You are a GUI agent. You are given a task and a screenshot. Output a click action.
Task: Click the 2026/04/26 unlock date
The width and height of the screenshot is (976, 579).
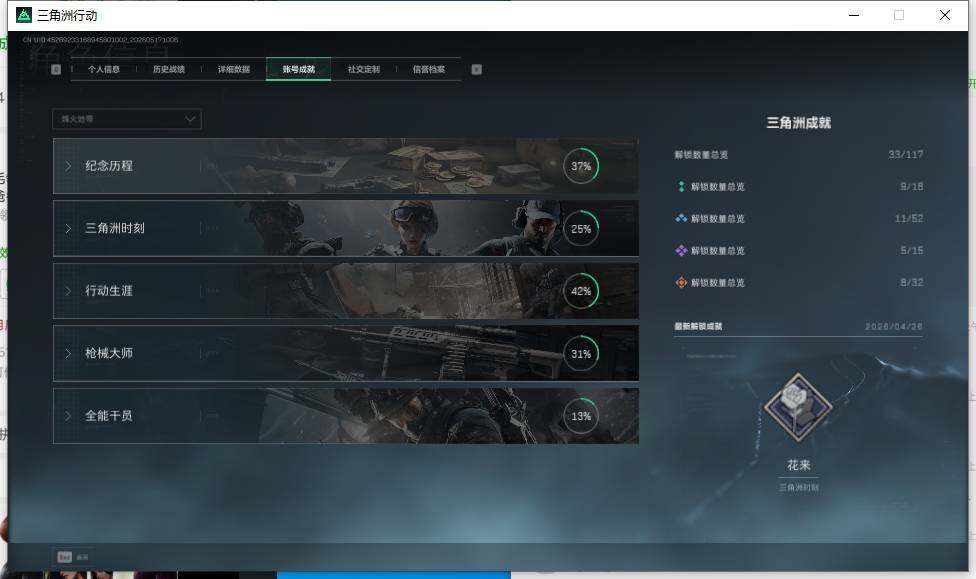click(x=894, y=326)
